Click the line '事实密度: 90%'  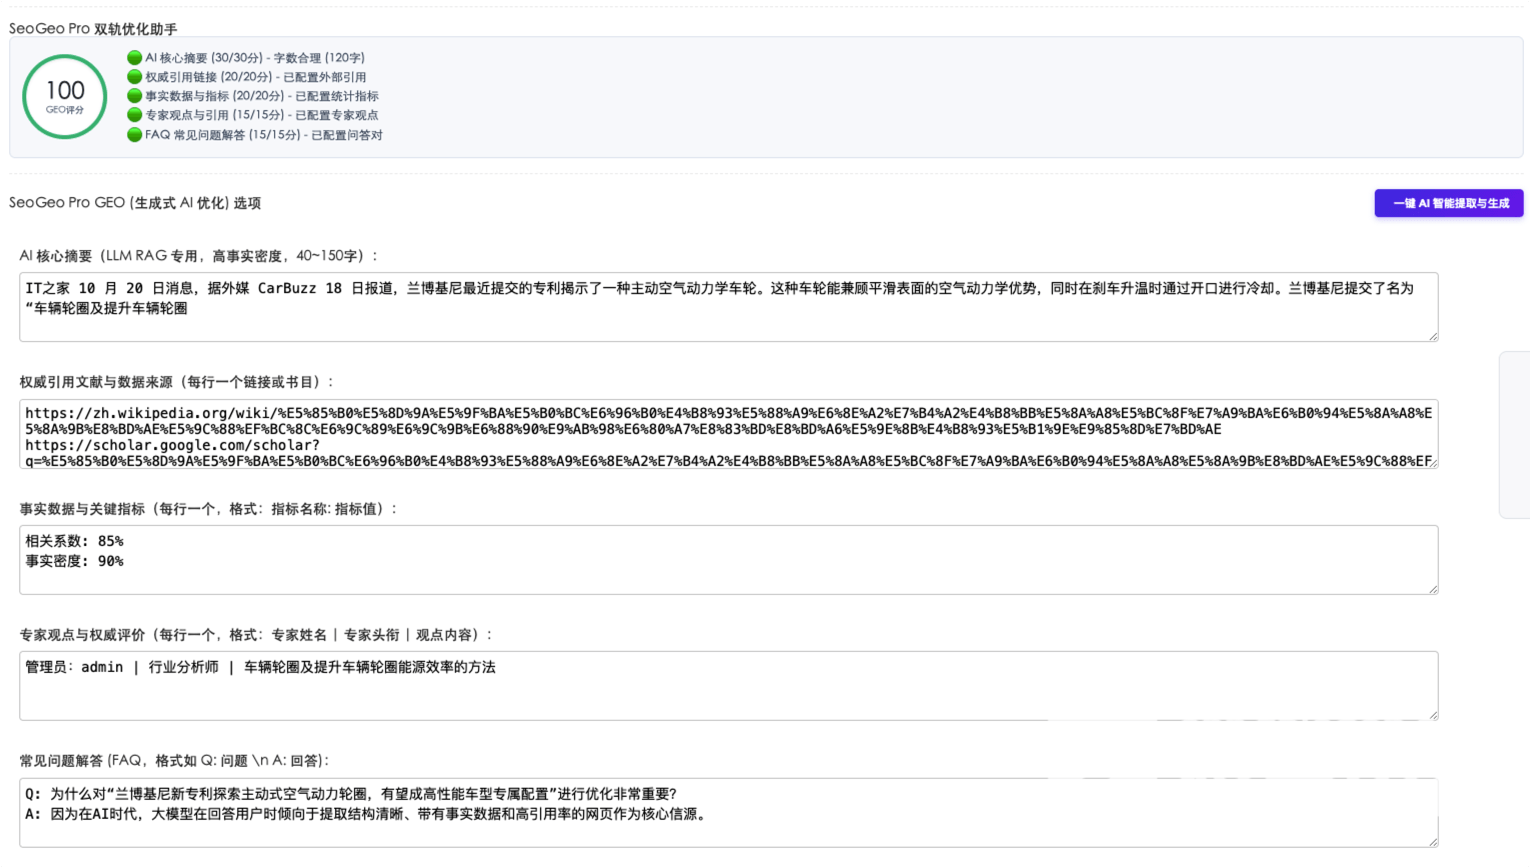75,561
